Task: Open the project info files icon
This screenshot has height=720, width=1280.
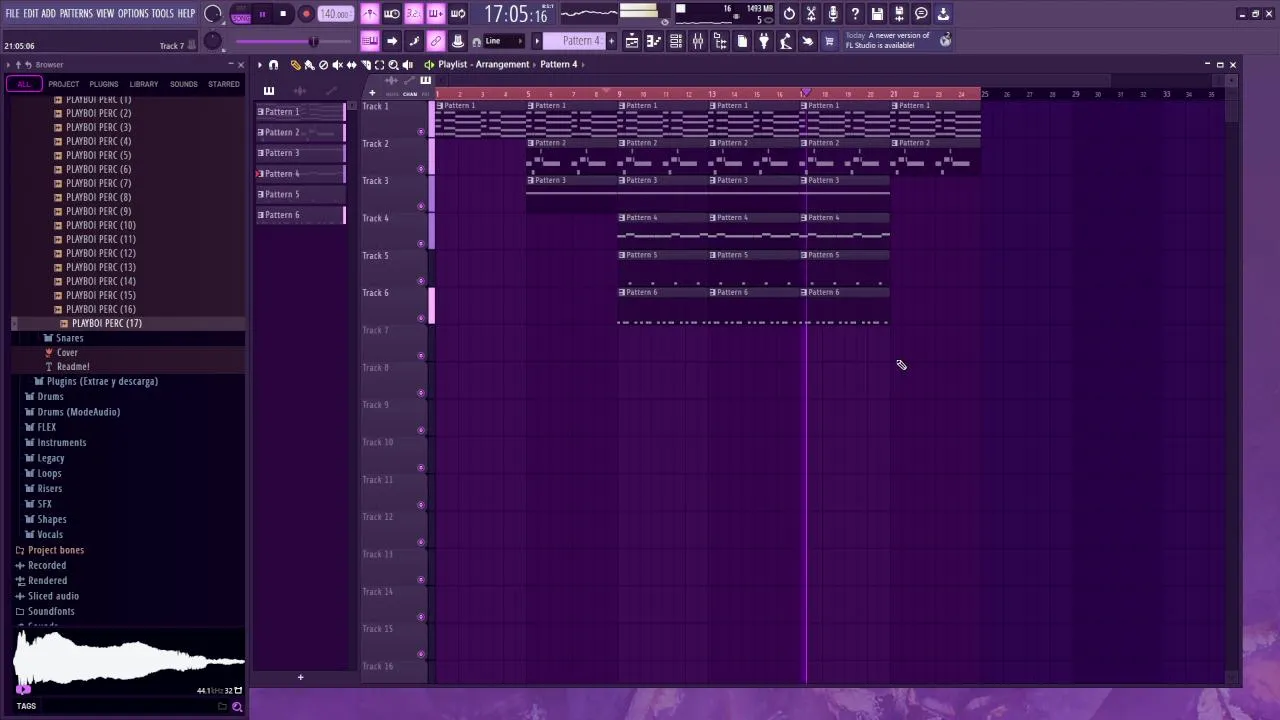Action: [742, 41]
